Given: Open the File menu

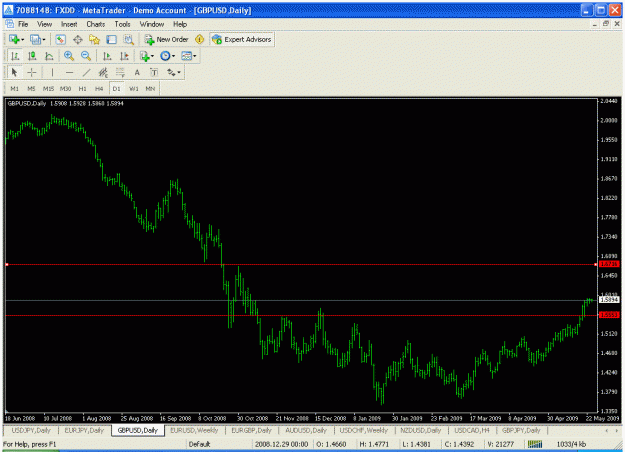Looking at the screenshot, I should point(23,24).
